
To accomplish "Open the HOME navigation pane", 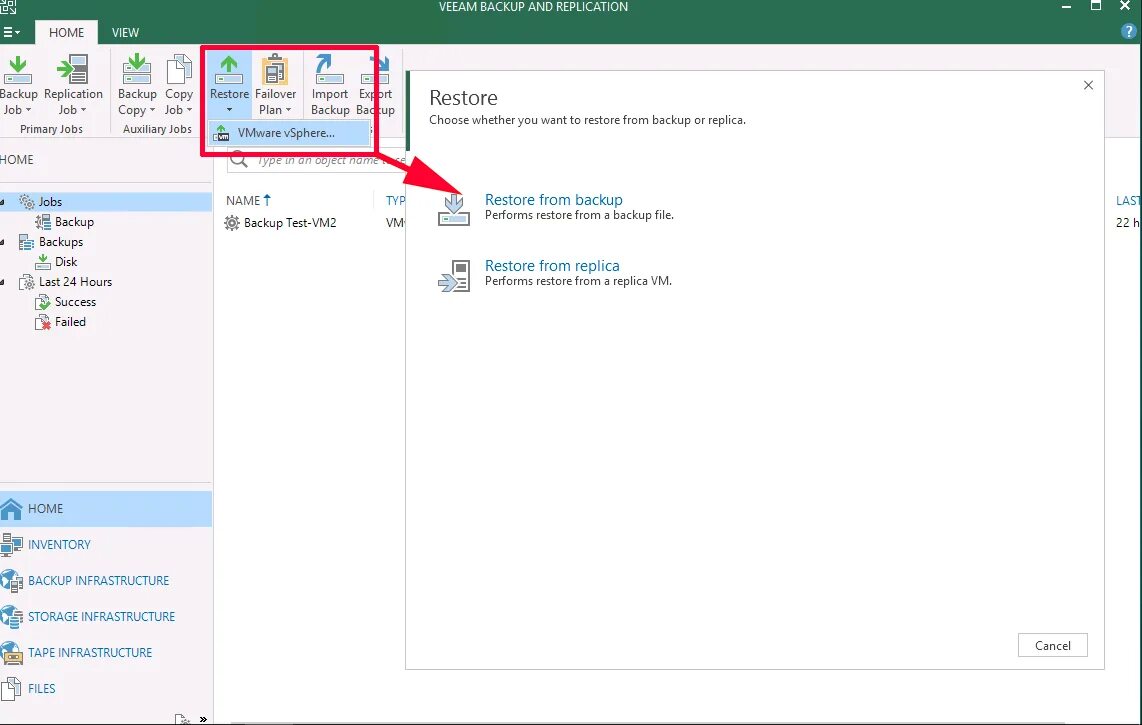I will point(106,509).
